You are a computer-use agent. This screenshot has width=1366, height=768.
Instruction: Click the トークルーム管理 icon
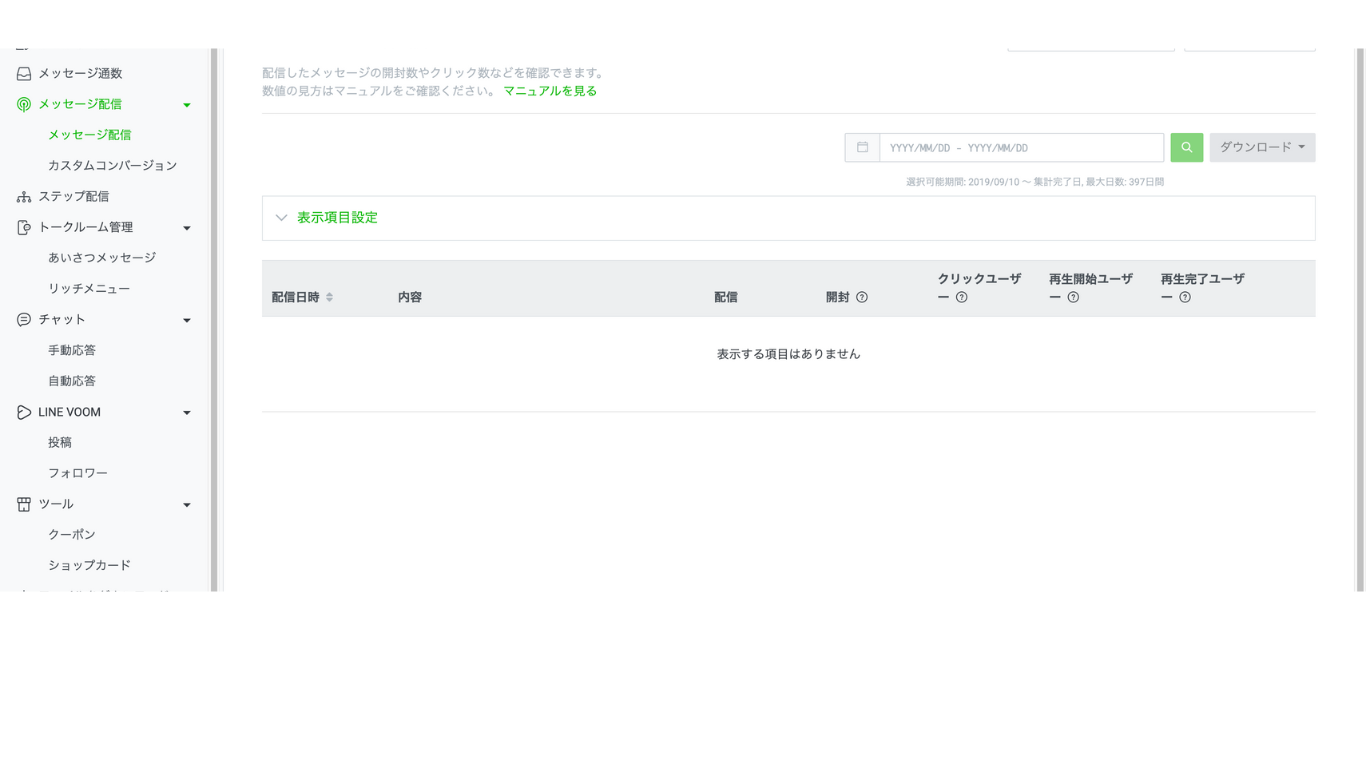click(24, 227)
